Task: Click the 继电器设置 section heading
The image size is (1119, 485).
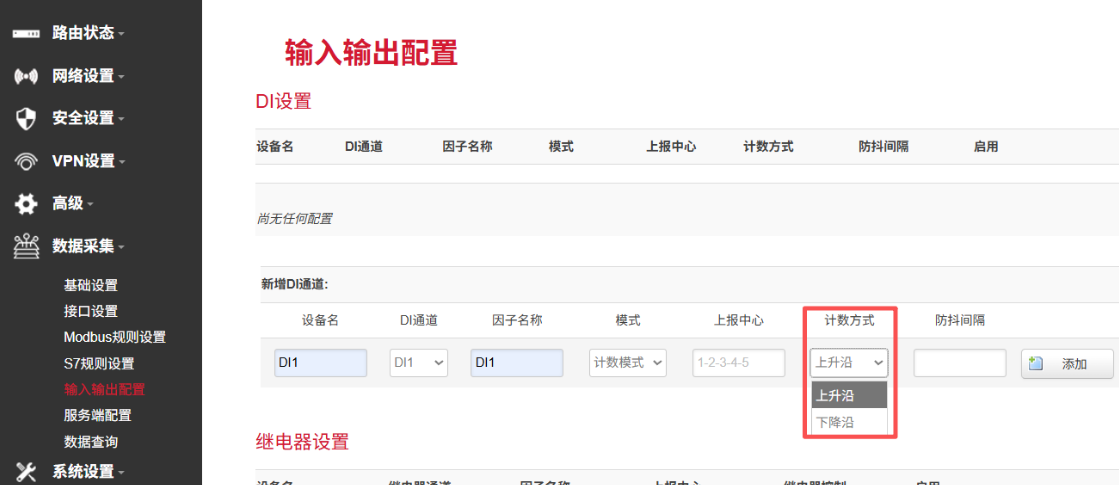Action: point(302,441)
